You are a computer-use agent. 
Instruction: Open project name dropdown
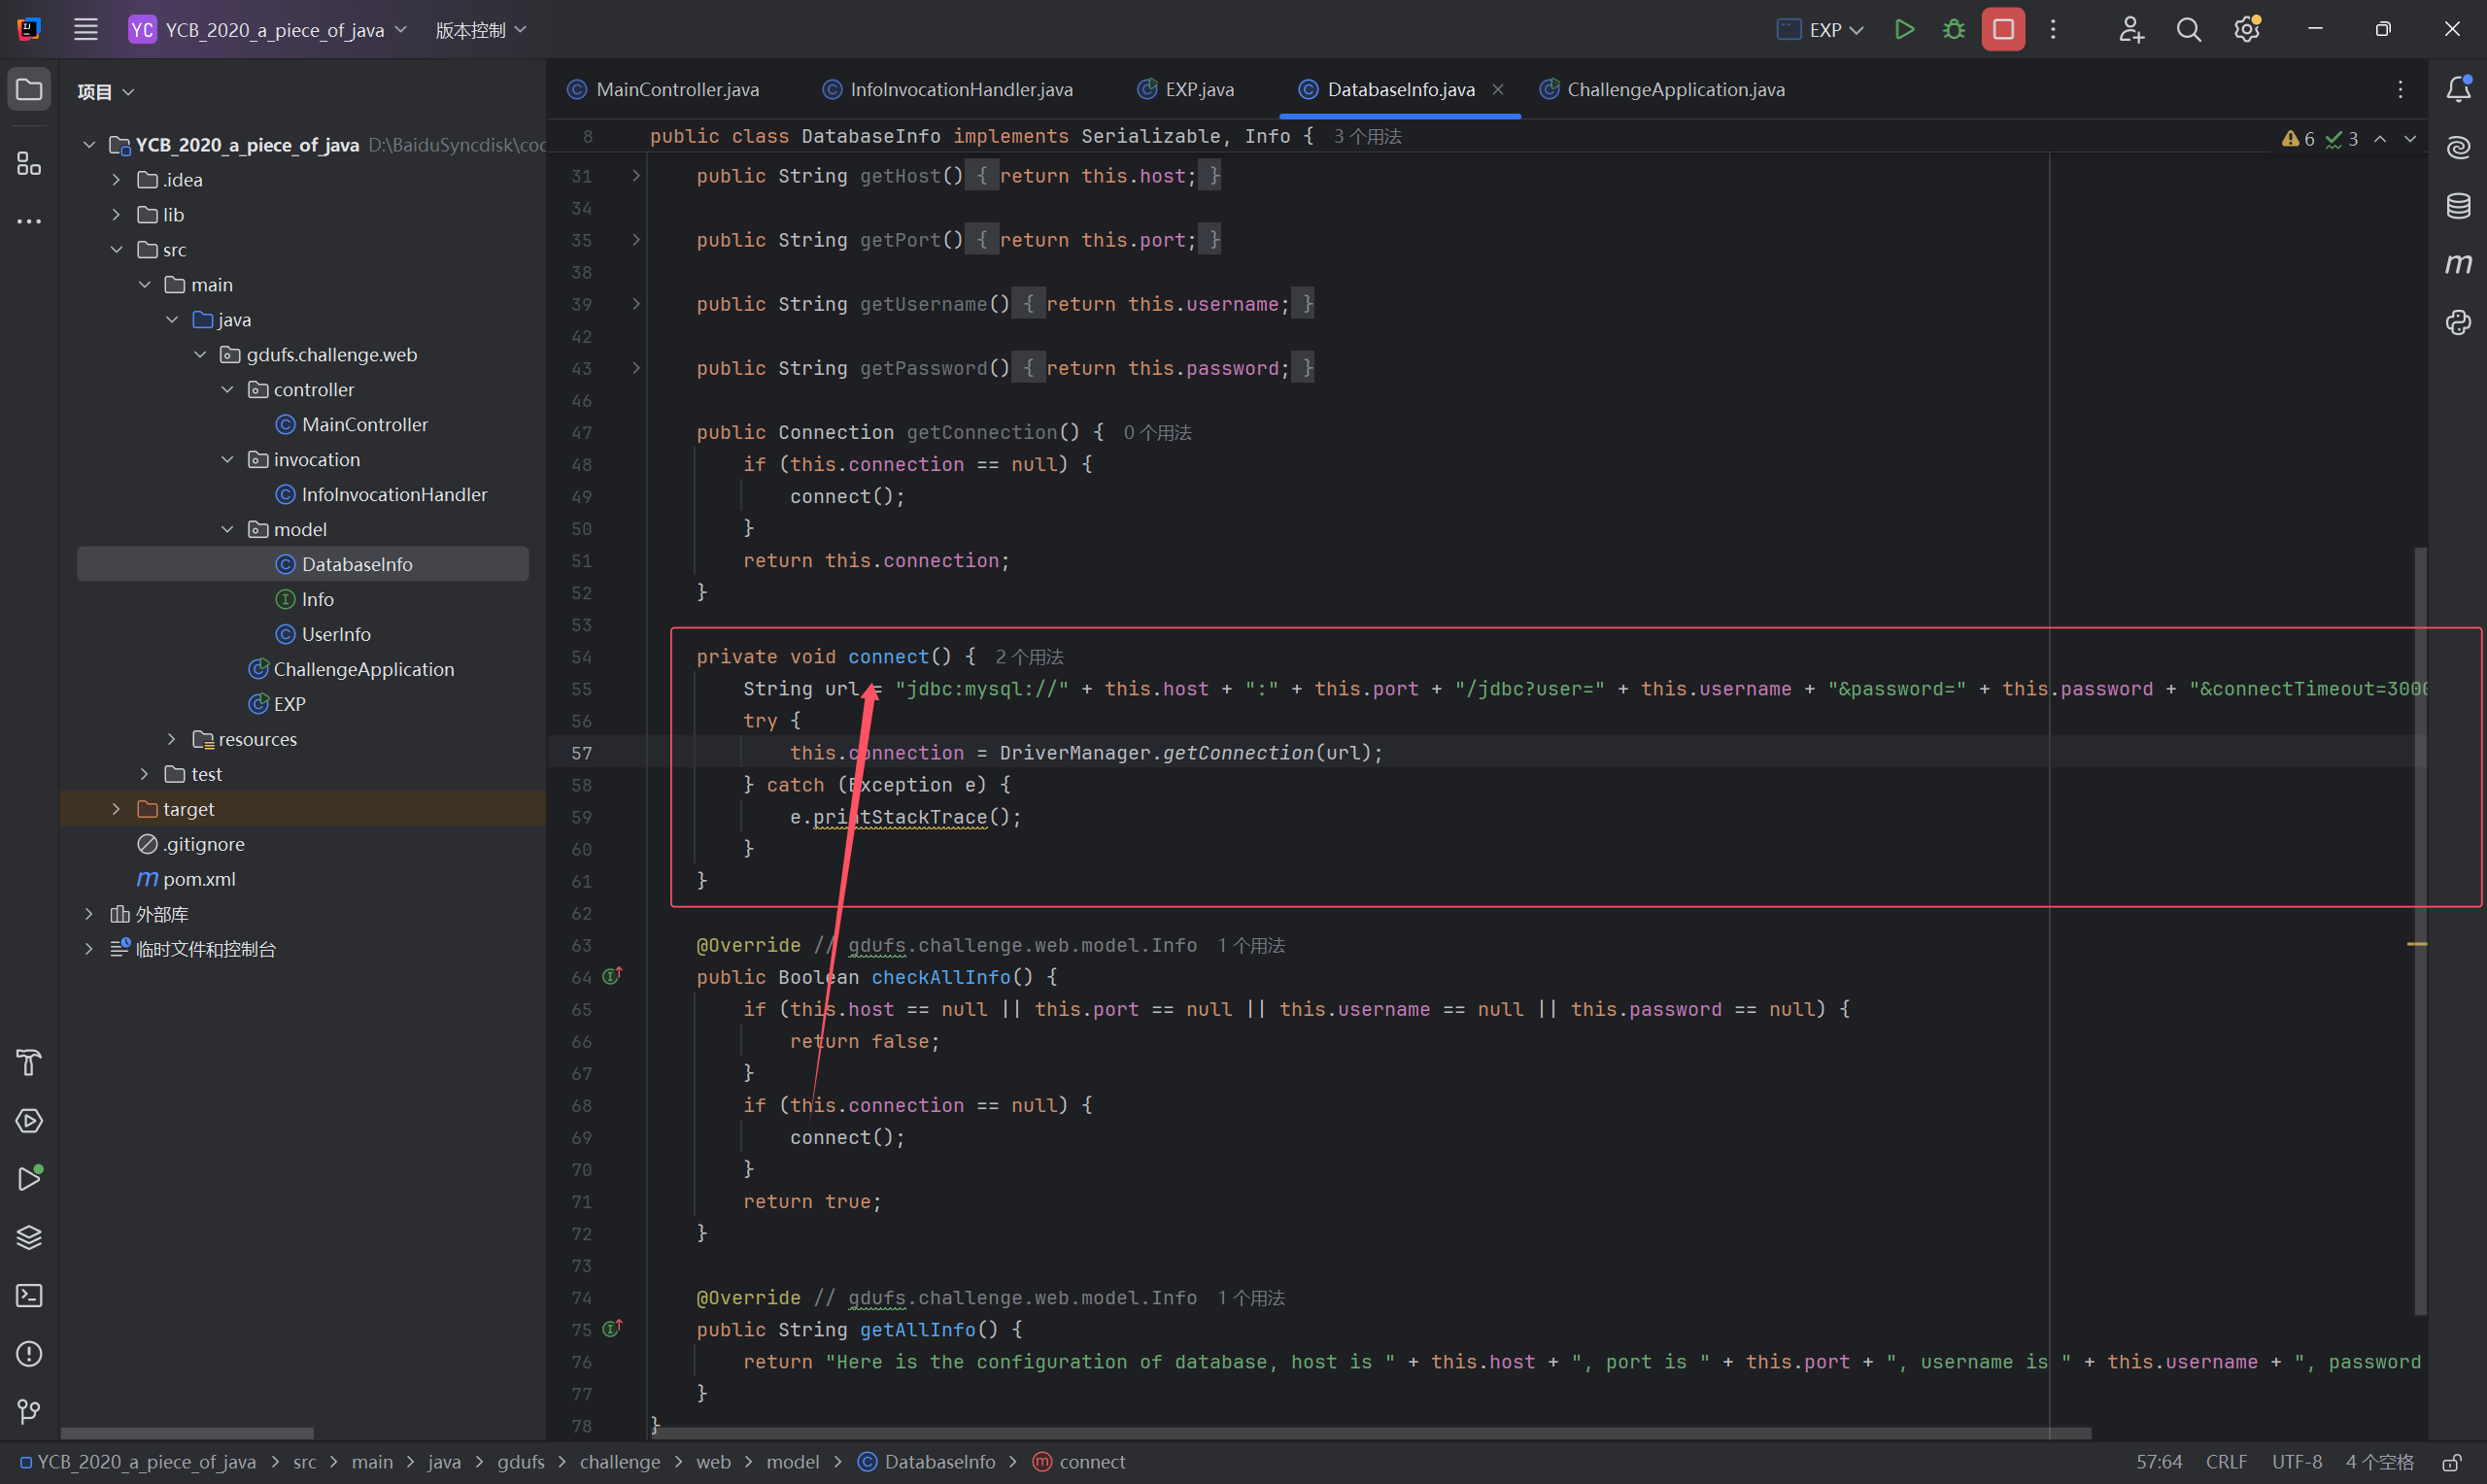click(268, 30)
